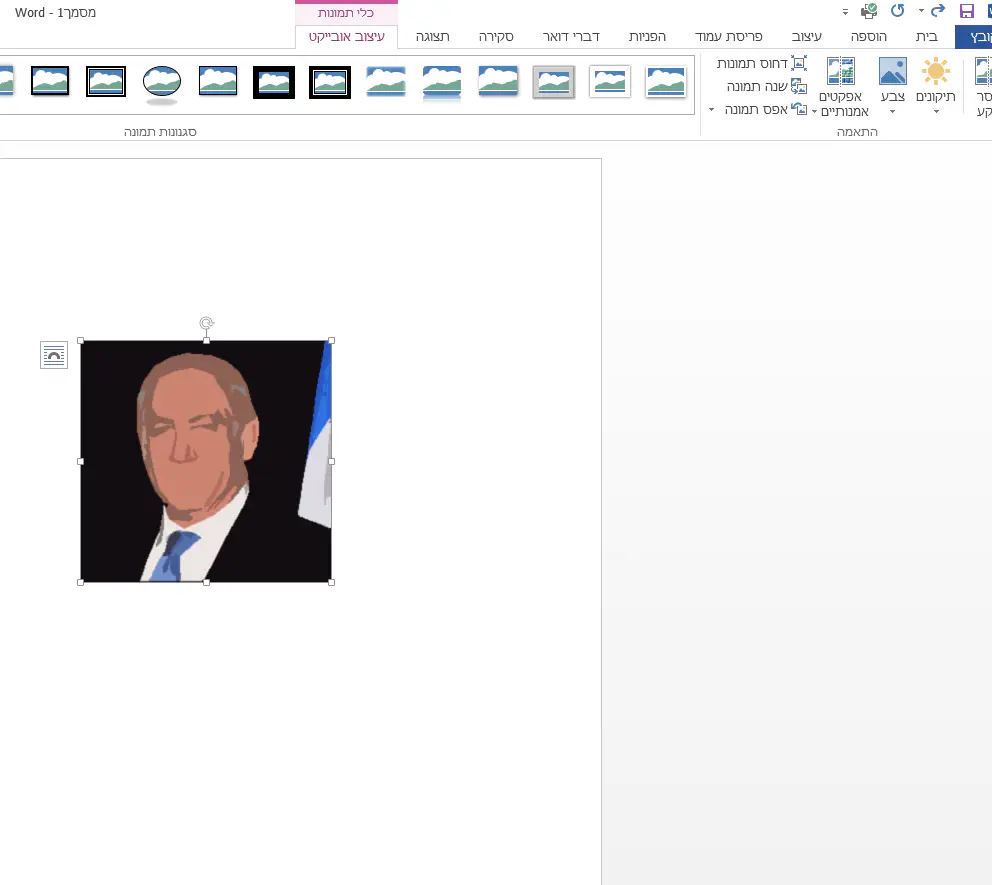The width and height of the screenshot is (992, 885).
Task: Click the שנה תמונה change picture icon
Action: (x=798, y=86)
